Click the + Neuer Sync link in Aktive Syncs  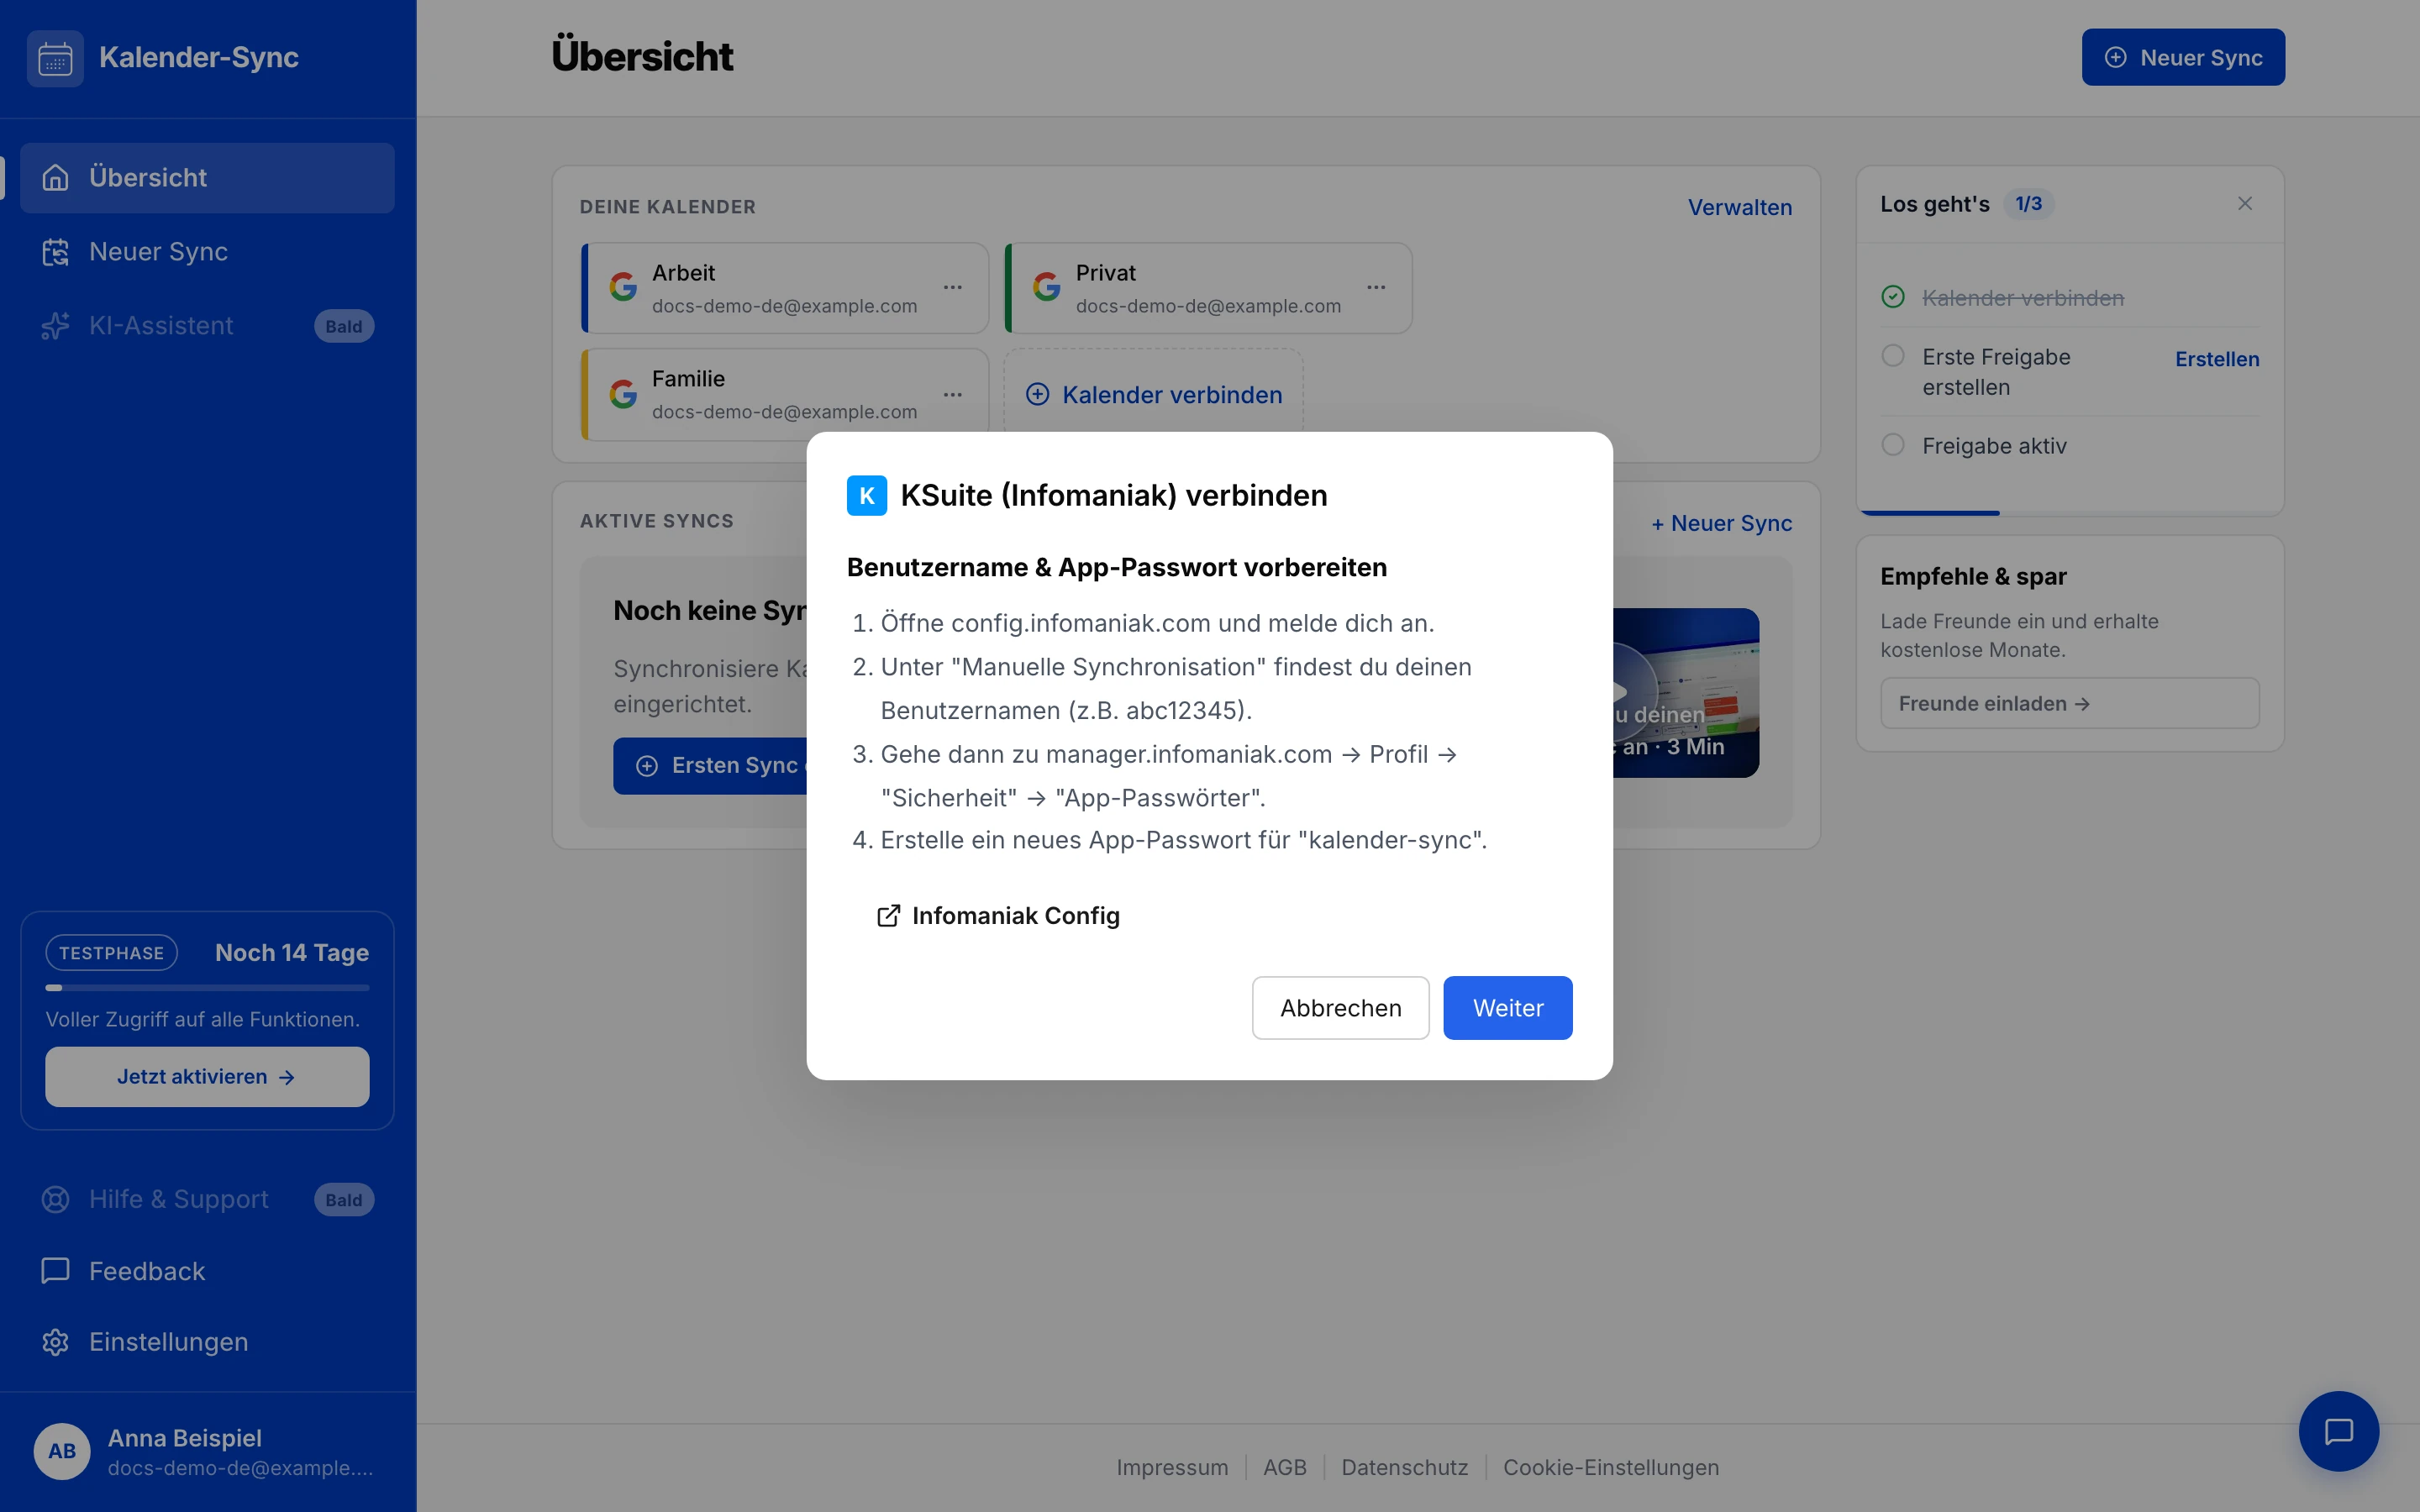click(1721, 523)
